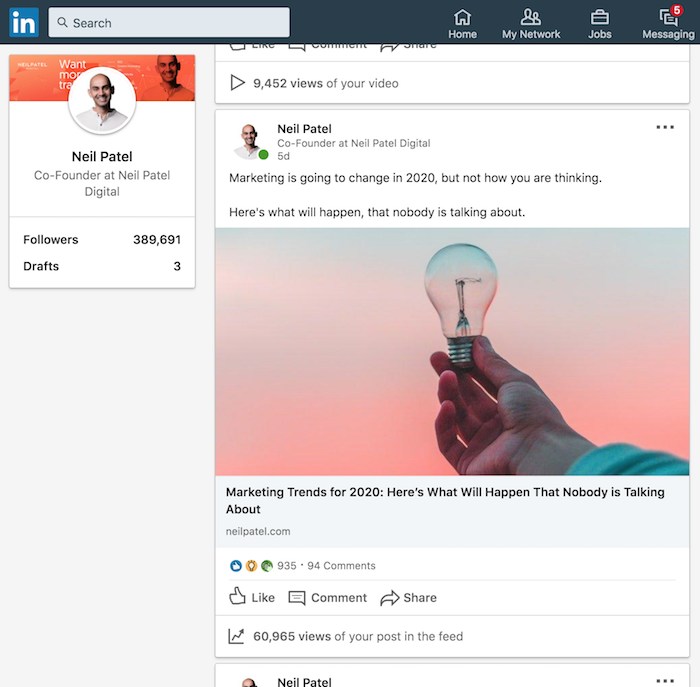The image size is (700, 687).
Task: Click 'Here's what will happen' post text
Action: 377,212
